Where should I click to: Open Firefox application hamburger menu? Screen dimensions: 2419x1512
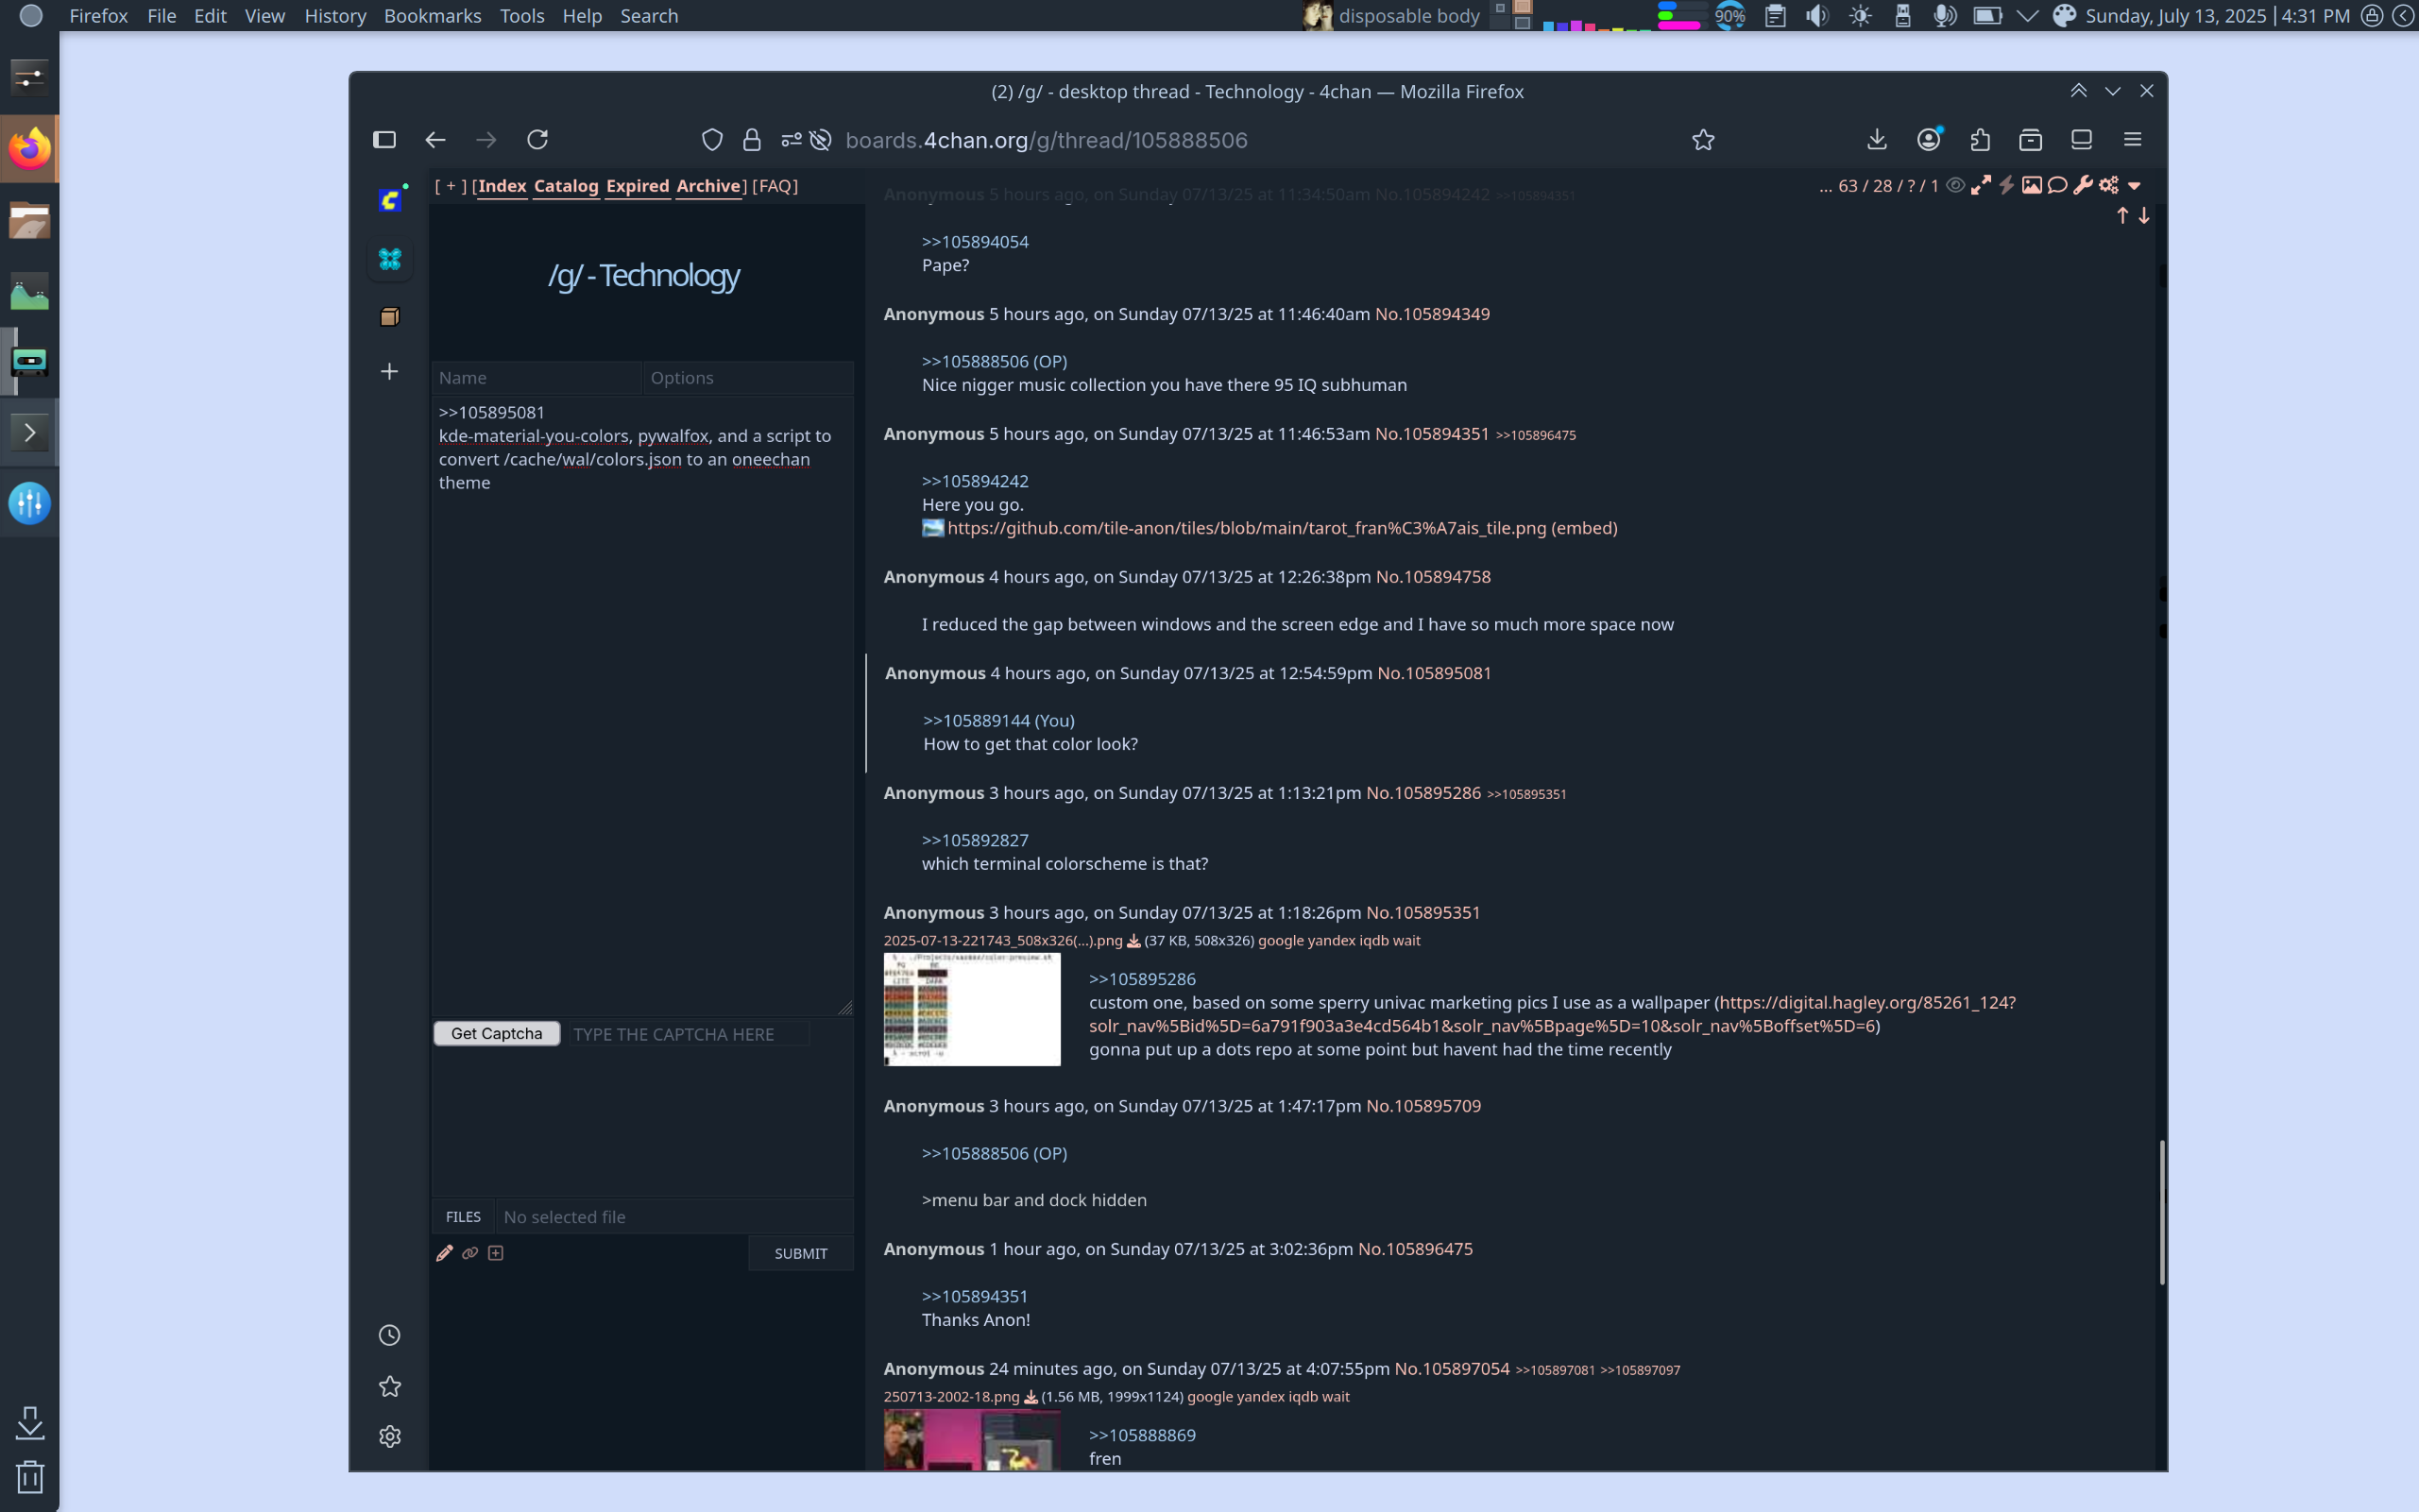pos(2133,140)
